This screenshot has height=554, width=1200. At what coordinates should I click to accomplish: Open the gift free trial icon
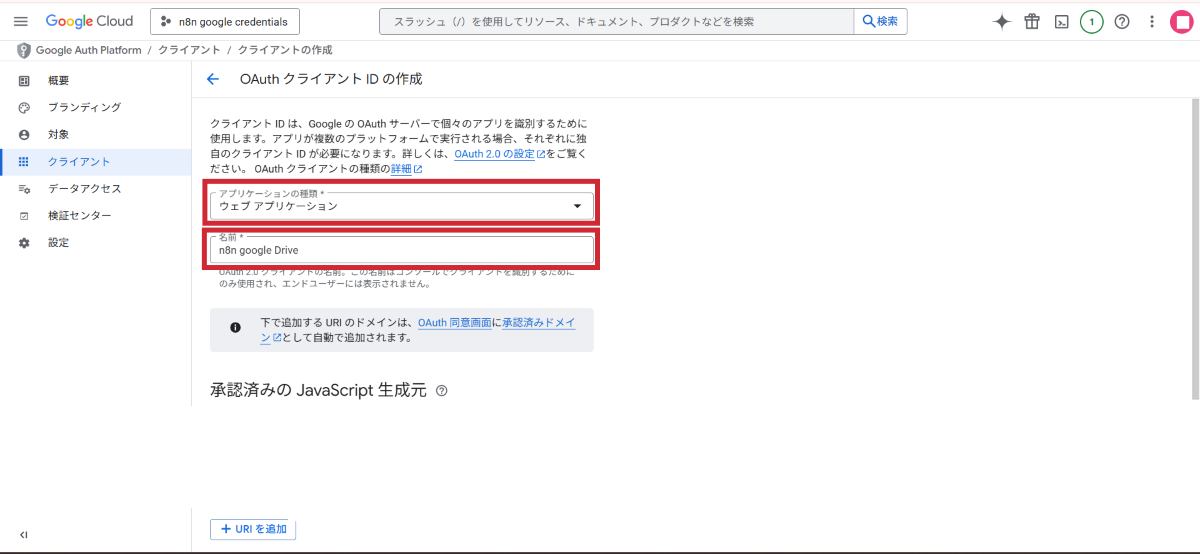coord(1032,22)
